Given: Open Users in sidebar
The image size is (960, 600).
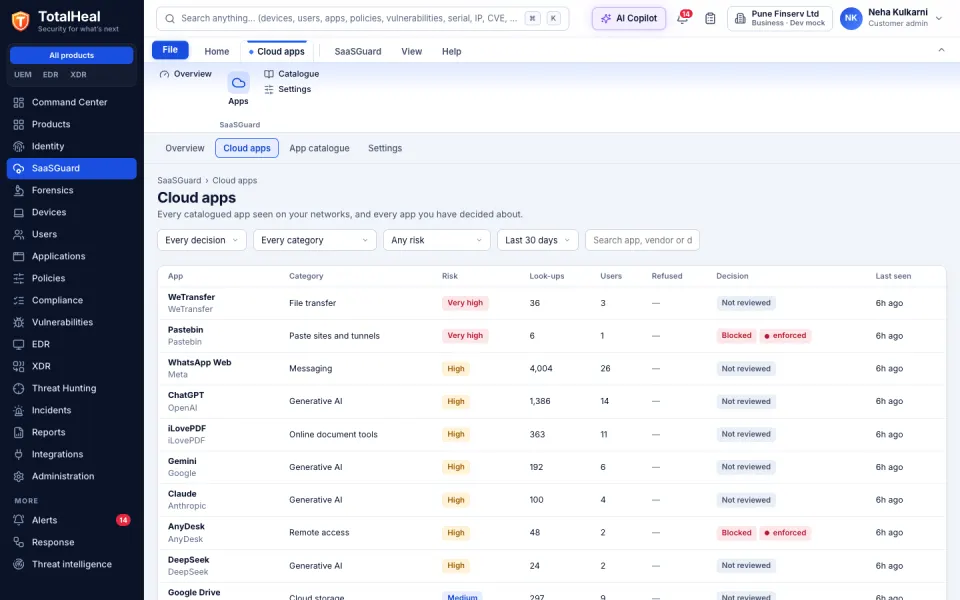Looking at the screenshot, I should 72,234.
